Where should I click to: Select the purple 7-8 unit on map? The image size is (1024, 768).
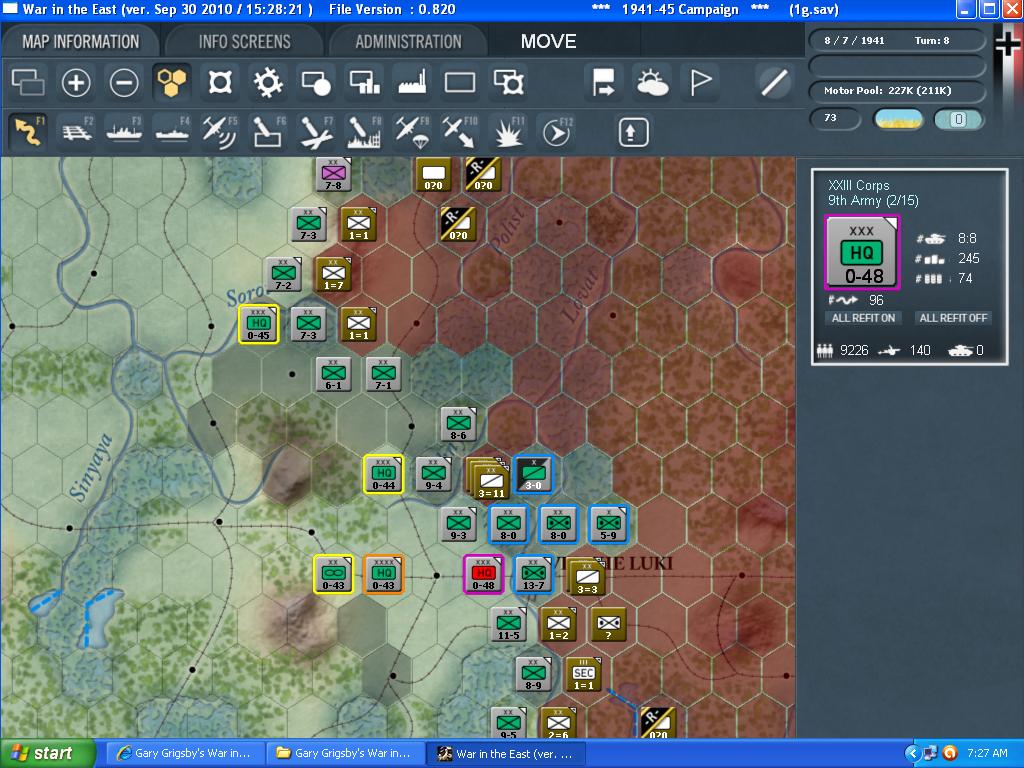(334, 174)
